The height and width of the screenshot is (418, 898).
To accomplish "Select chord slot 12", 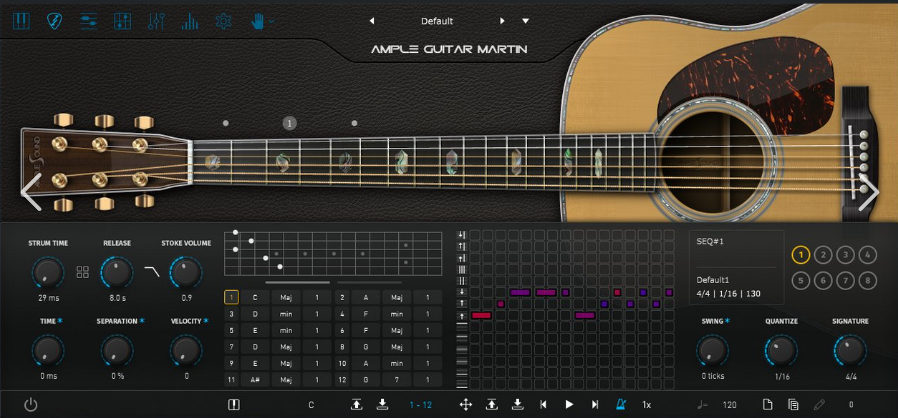I will click(x=342, y=380).
